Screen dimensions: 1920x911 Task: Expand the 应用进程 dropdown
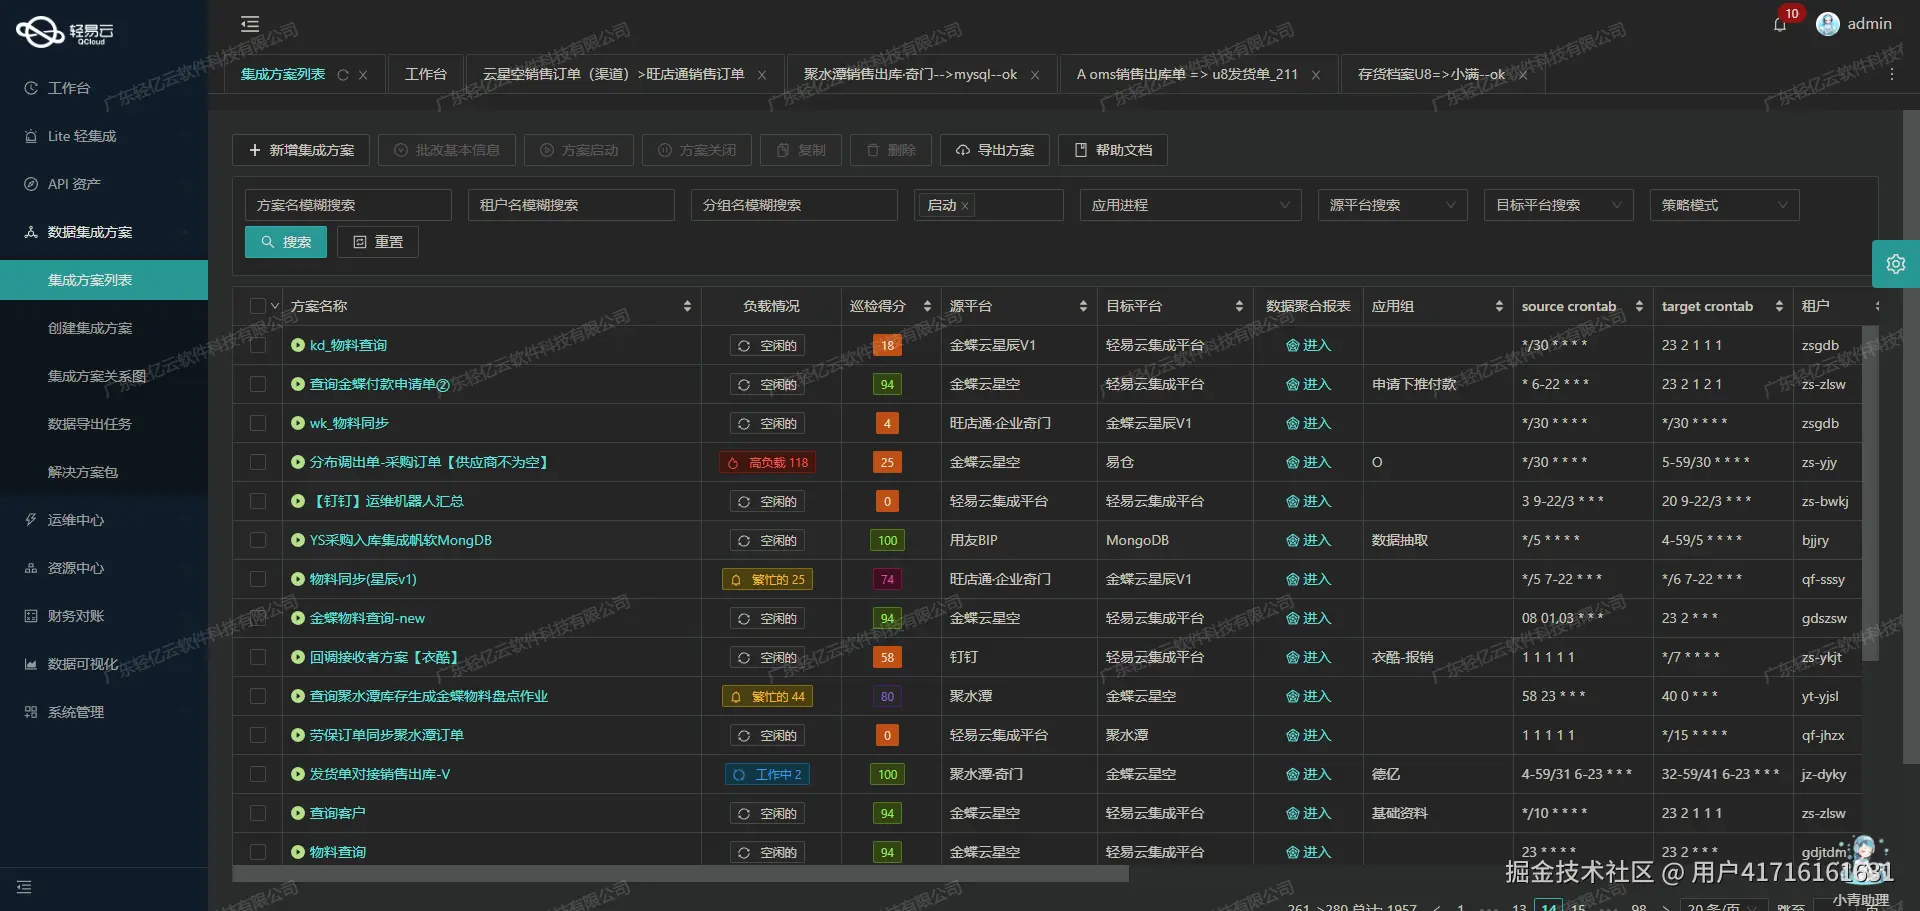coord(1190,205)
